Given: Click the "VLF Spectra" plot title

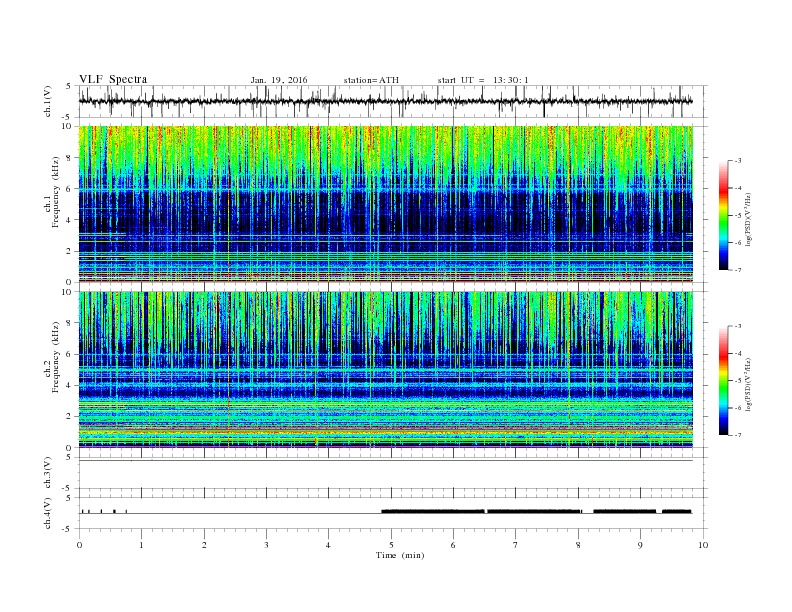Looking at the screenshot, I should point(113,79).
